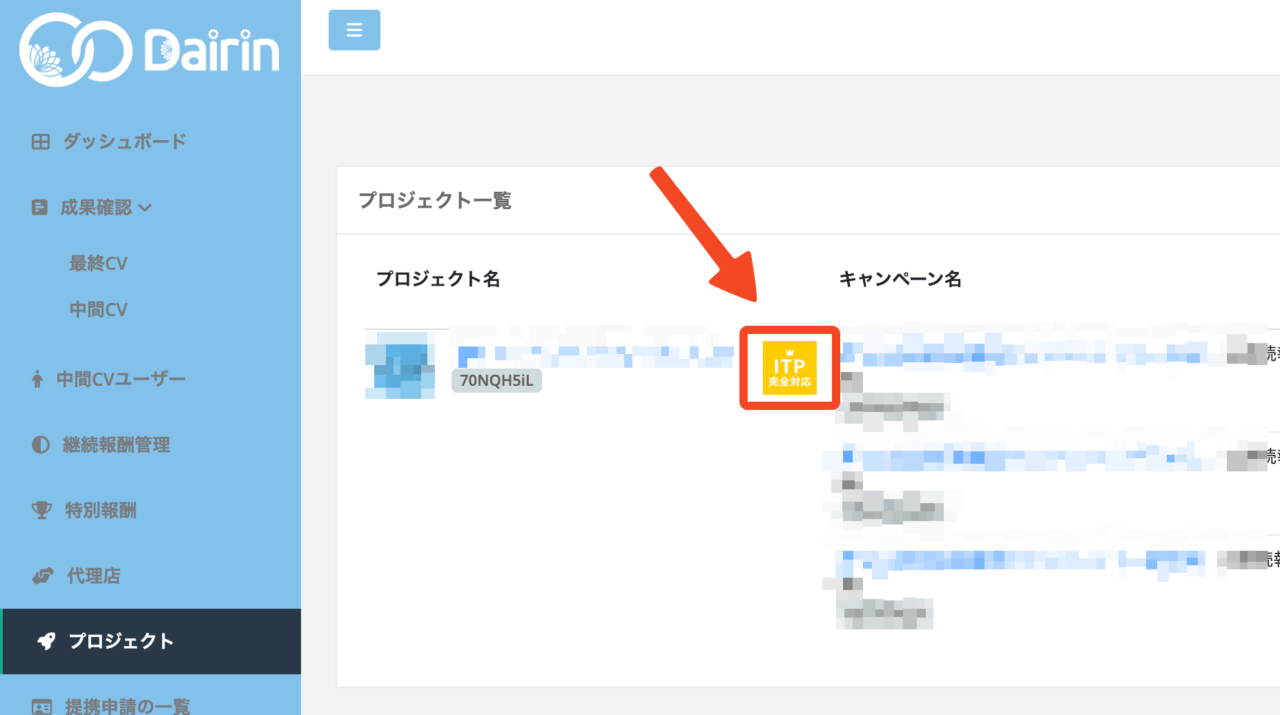Click the 70NQH5iL project code tag
1280x715 pixels.
pyautogui.click(x=496, y=381)
